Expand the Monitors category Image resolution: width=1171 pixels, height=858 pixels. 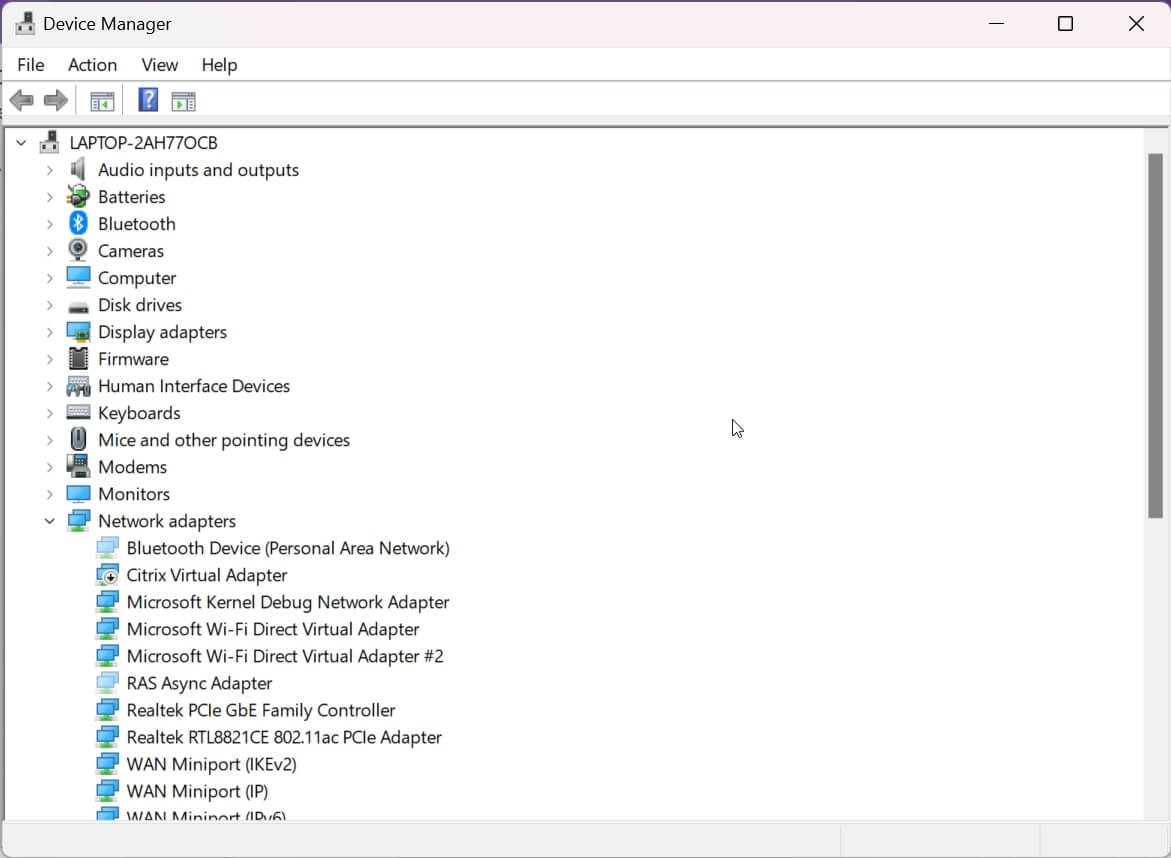[49, 494]
